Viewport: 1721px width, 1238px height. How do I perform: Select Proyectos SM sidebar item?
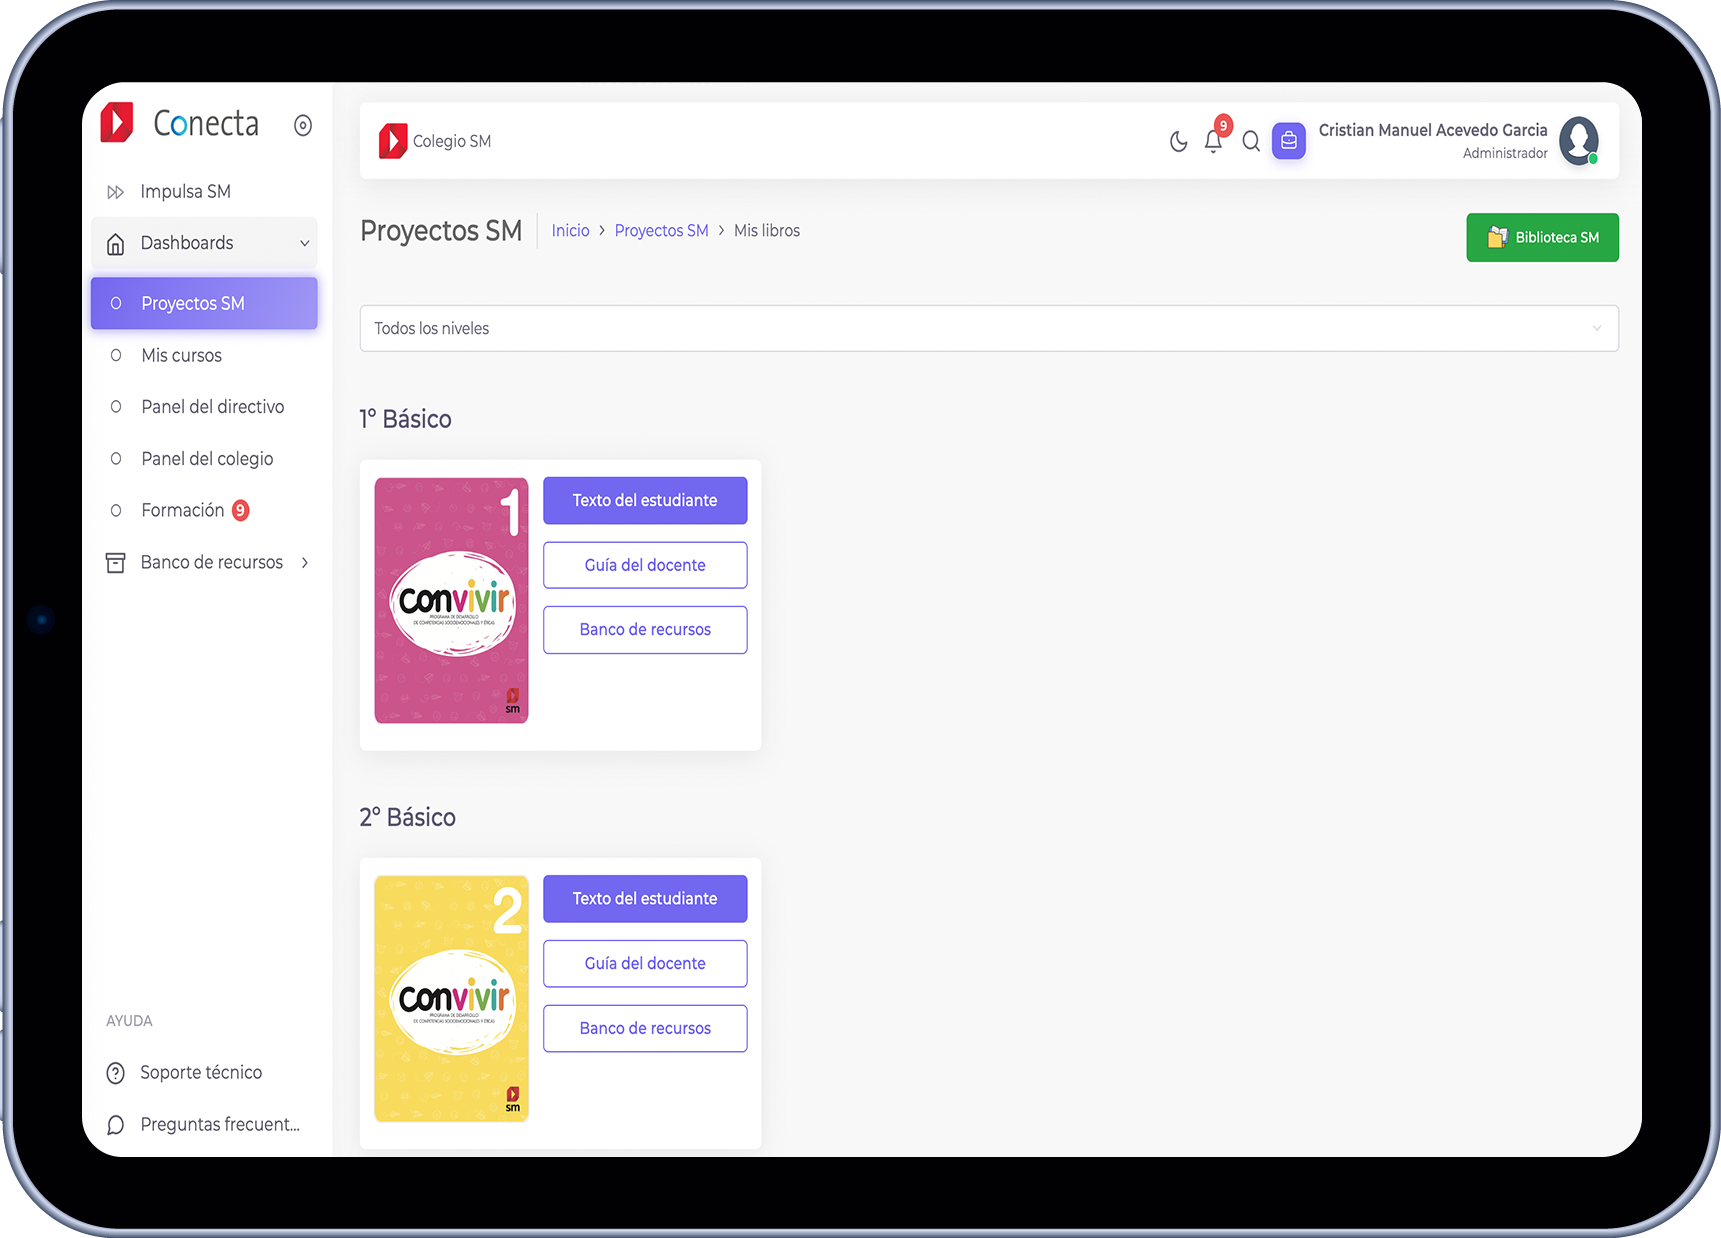(x=204, y=303)
